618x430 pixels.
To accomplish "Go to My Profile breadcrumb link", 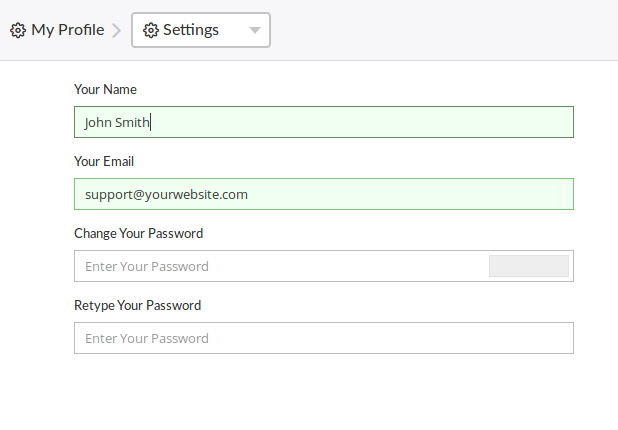I will 67,30.
